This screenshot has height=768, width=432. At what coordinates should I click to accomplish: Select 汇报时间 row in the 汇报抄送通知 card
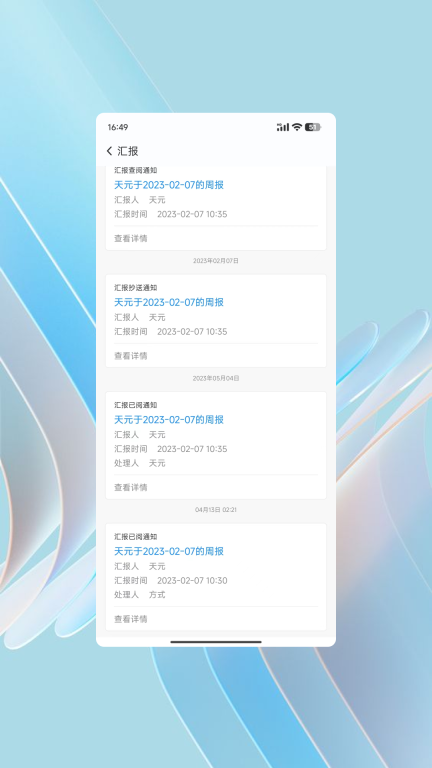coord(171,332)
